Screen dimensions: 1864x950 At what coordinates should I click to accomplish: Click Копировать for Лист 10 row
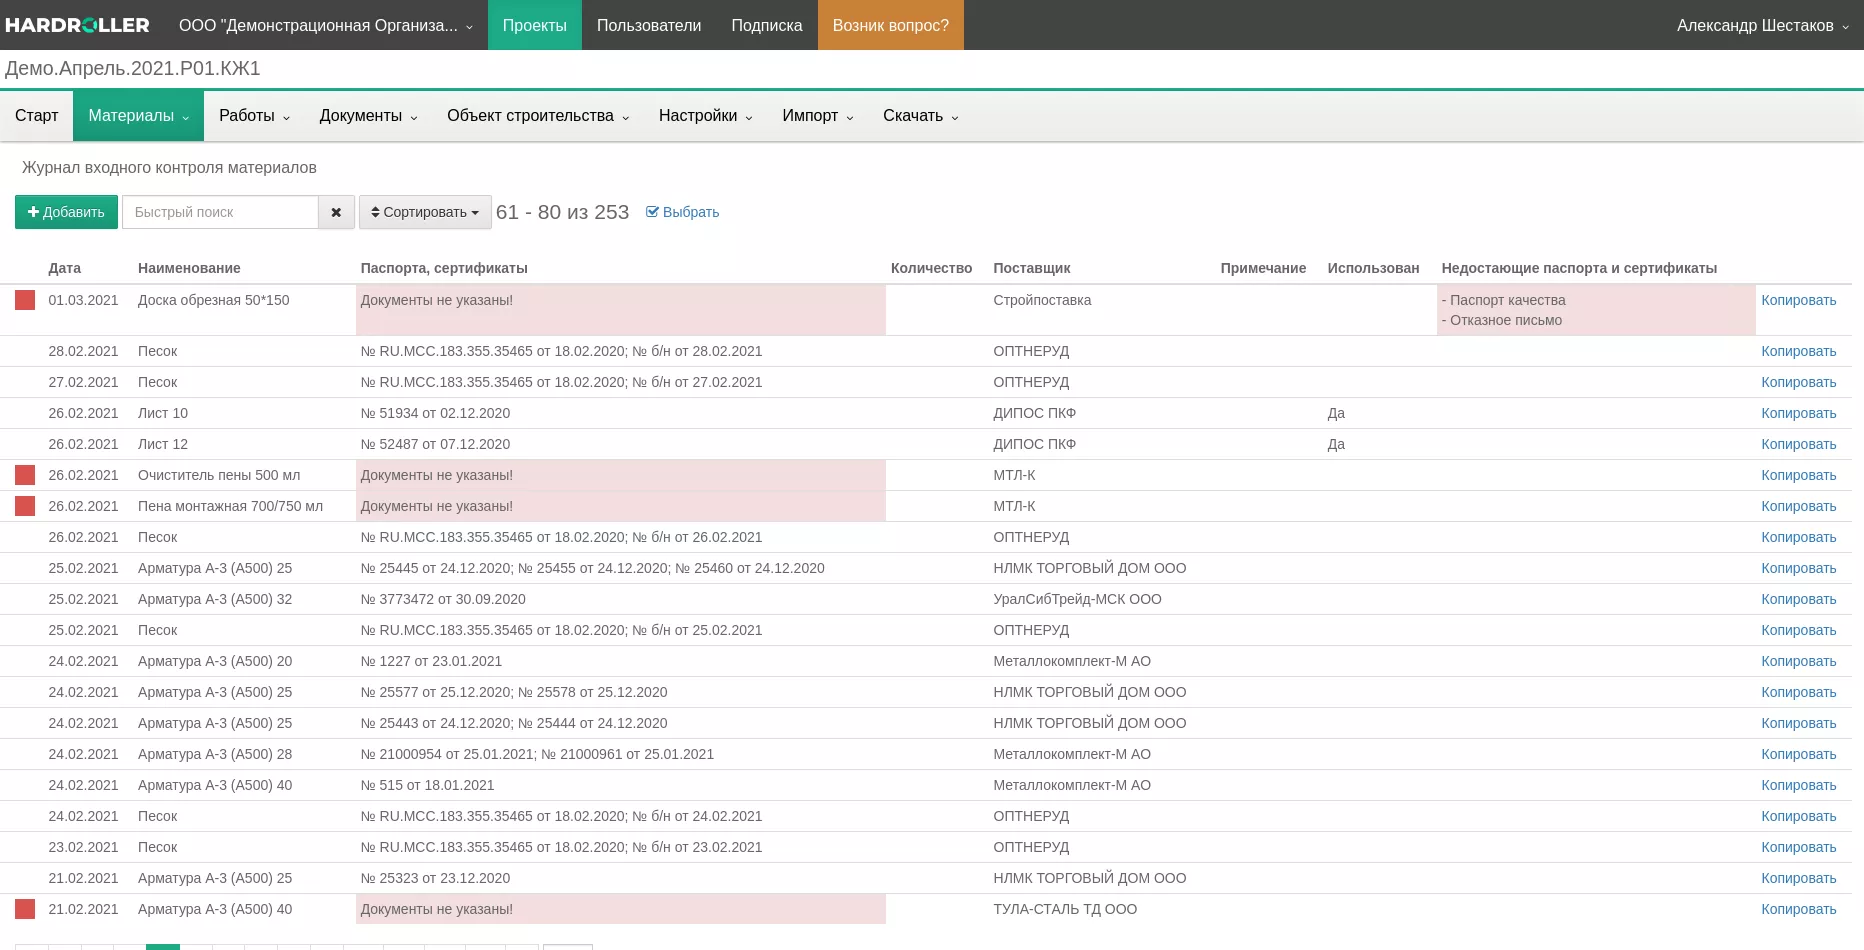coord(1798,413)
